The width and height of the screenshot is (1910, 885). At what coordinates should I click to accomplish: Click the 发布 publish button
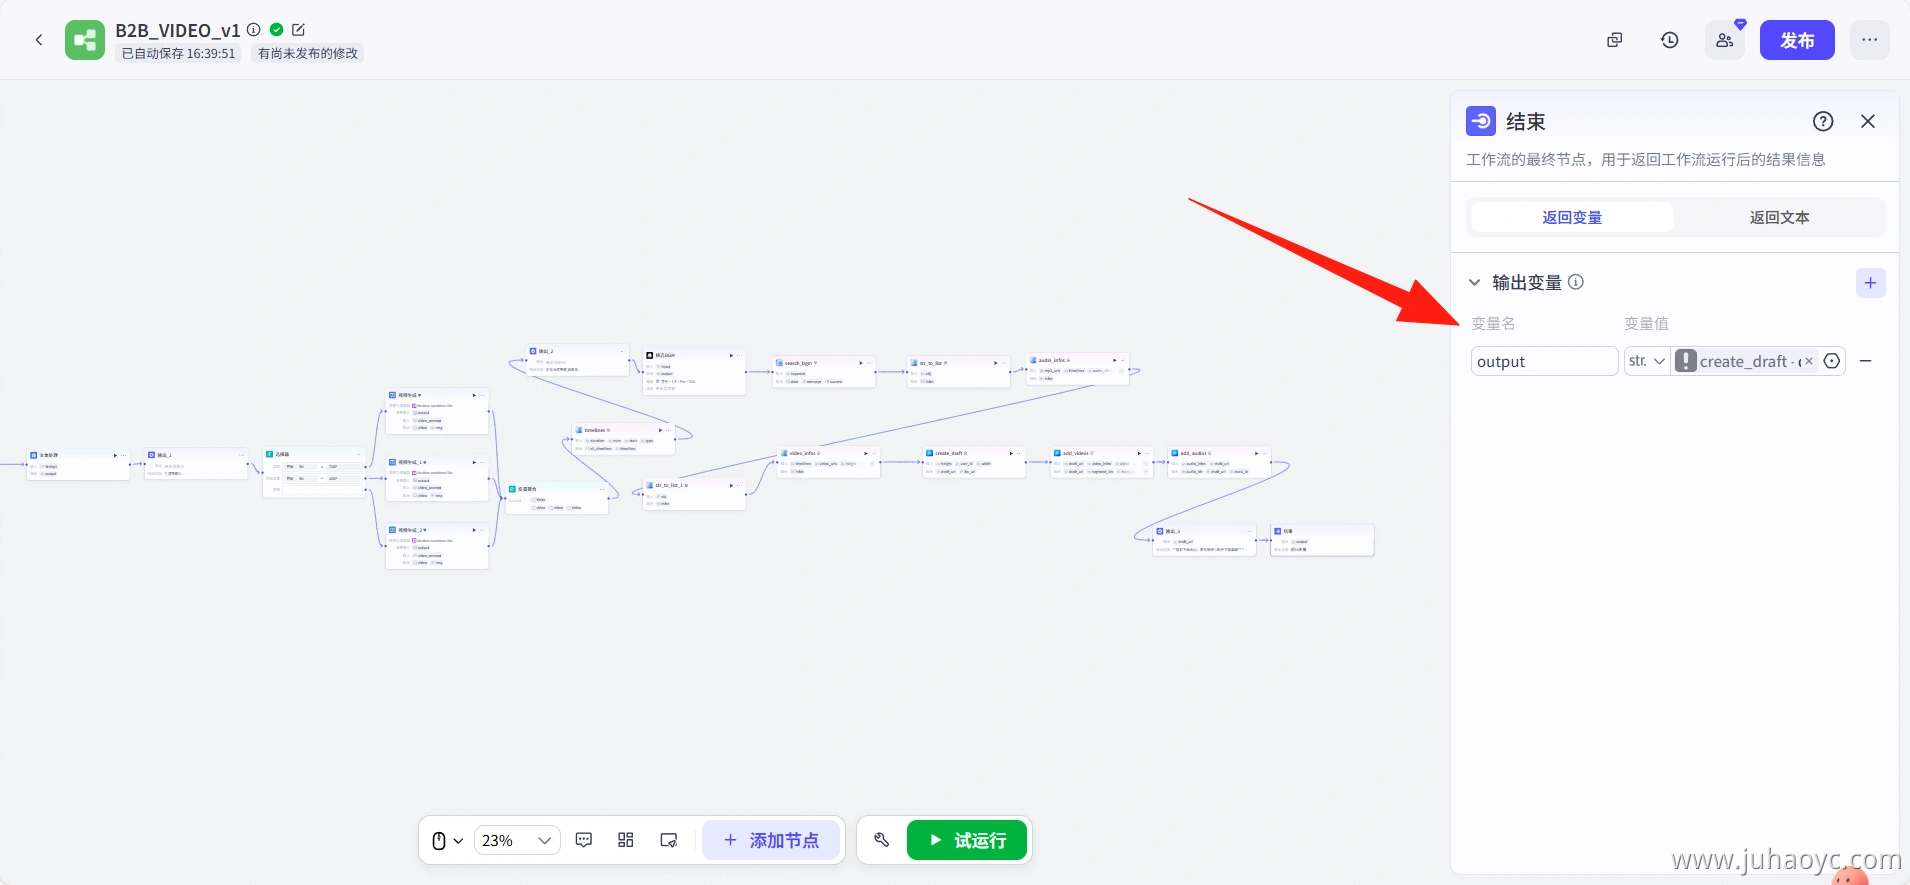click(x=1796, y=40)
